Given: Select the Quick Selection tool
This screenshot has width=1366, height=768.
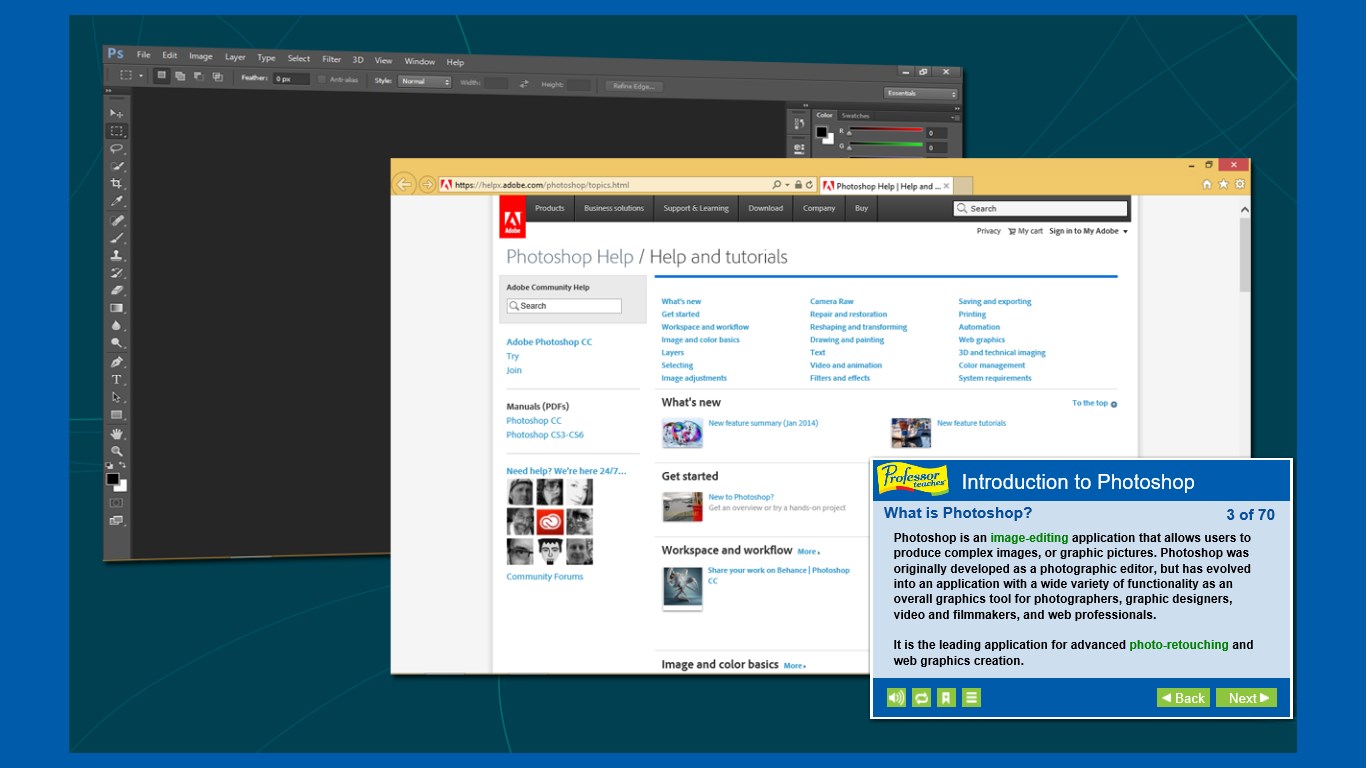Looking at the screenshot, I should [x=117, y=166].
